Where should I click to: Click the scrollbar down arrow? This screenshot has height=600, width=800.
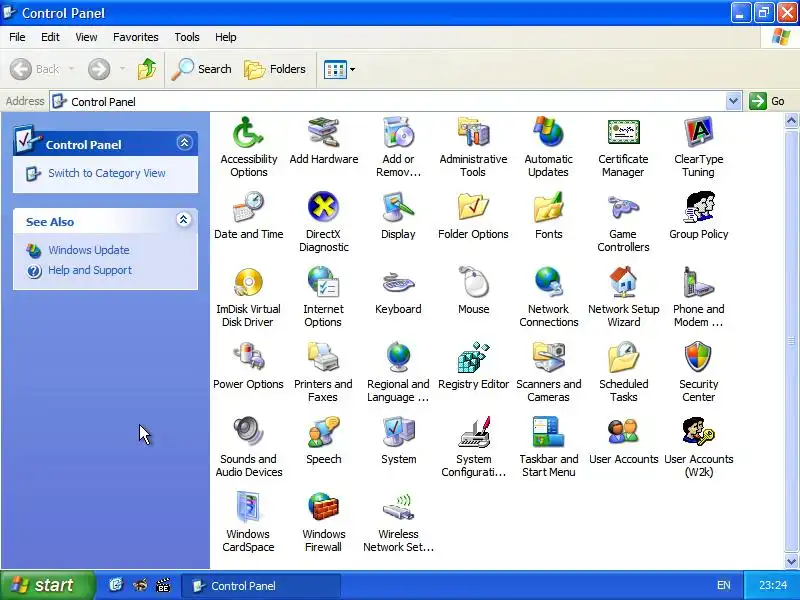791,561
